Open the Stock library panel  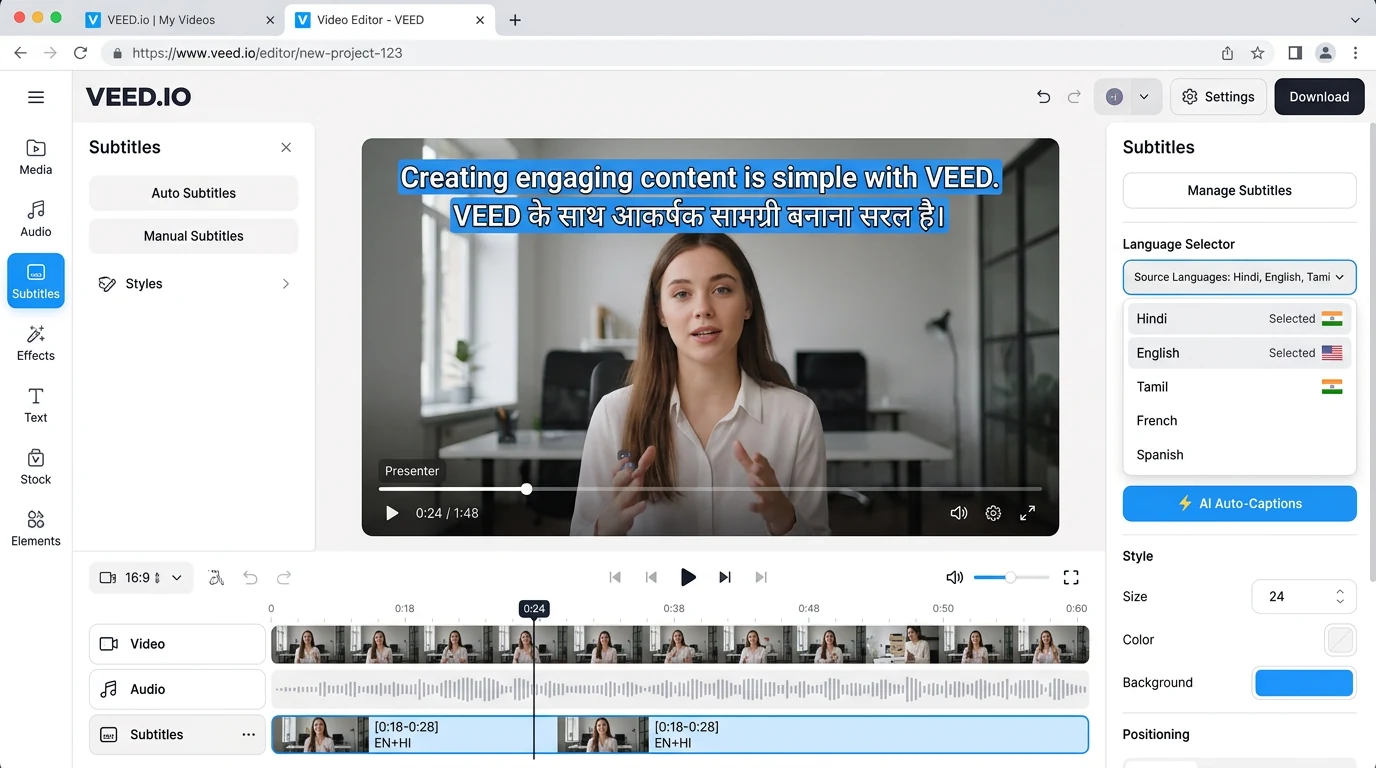pyautogui.click(x=36, y=467)
